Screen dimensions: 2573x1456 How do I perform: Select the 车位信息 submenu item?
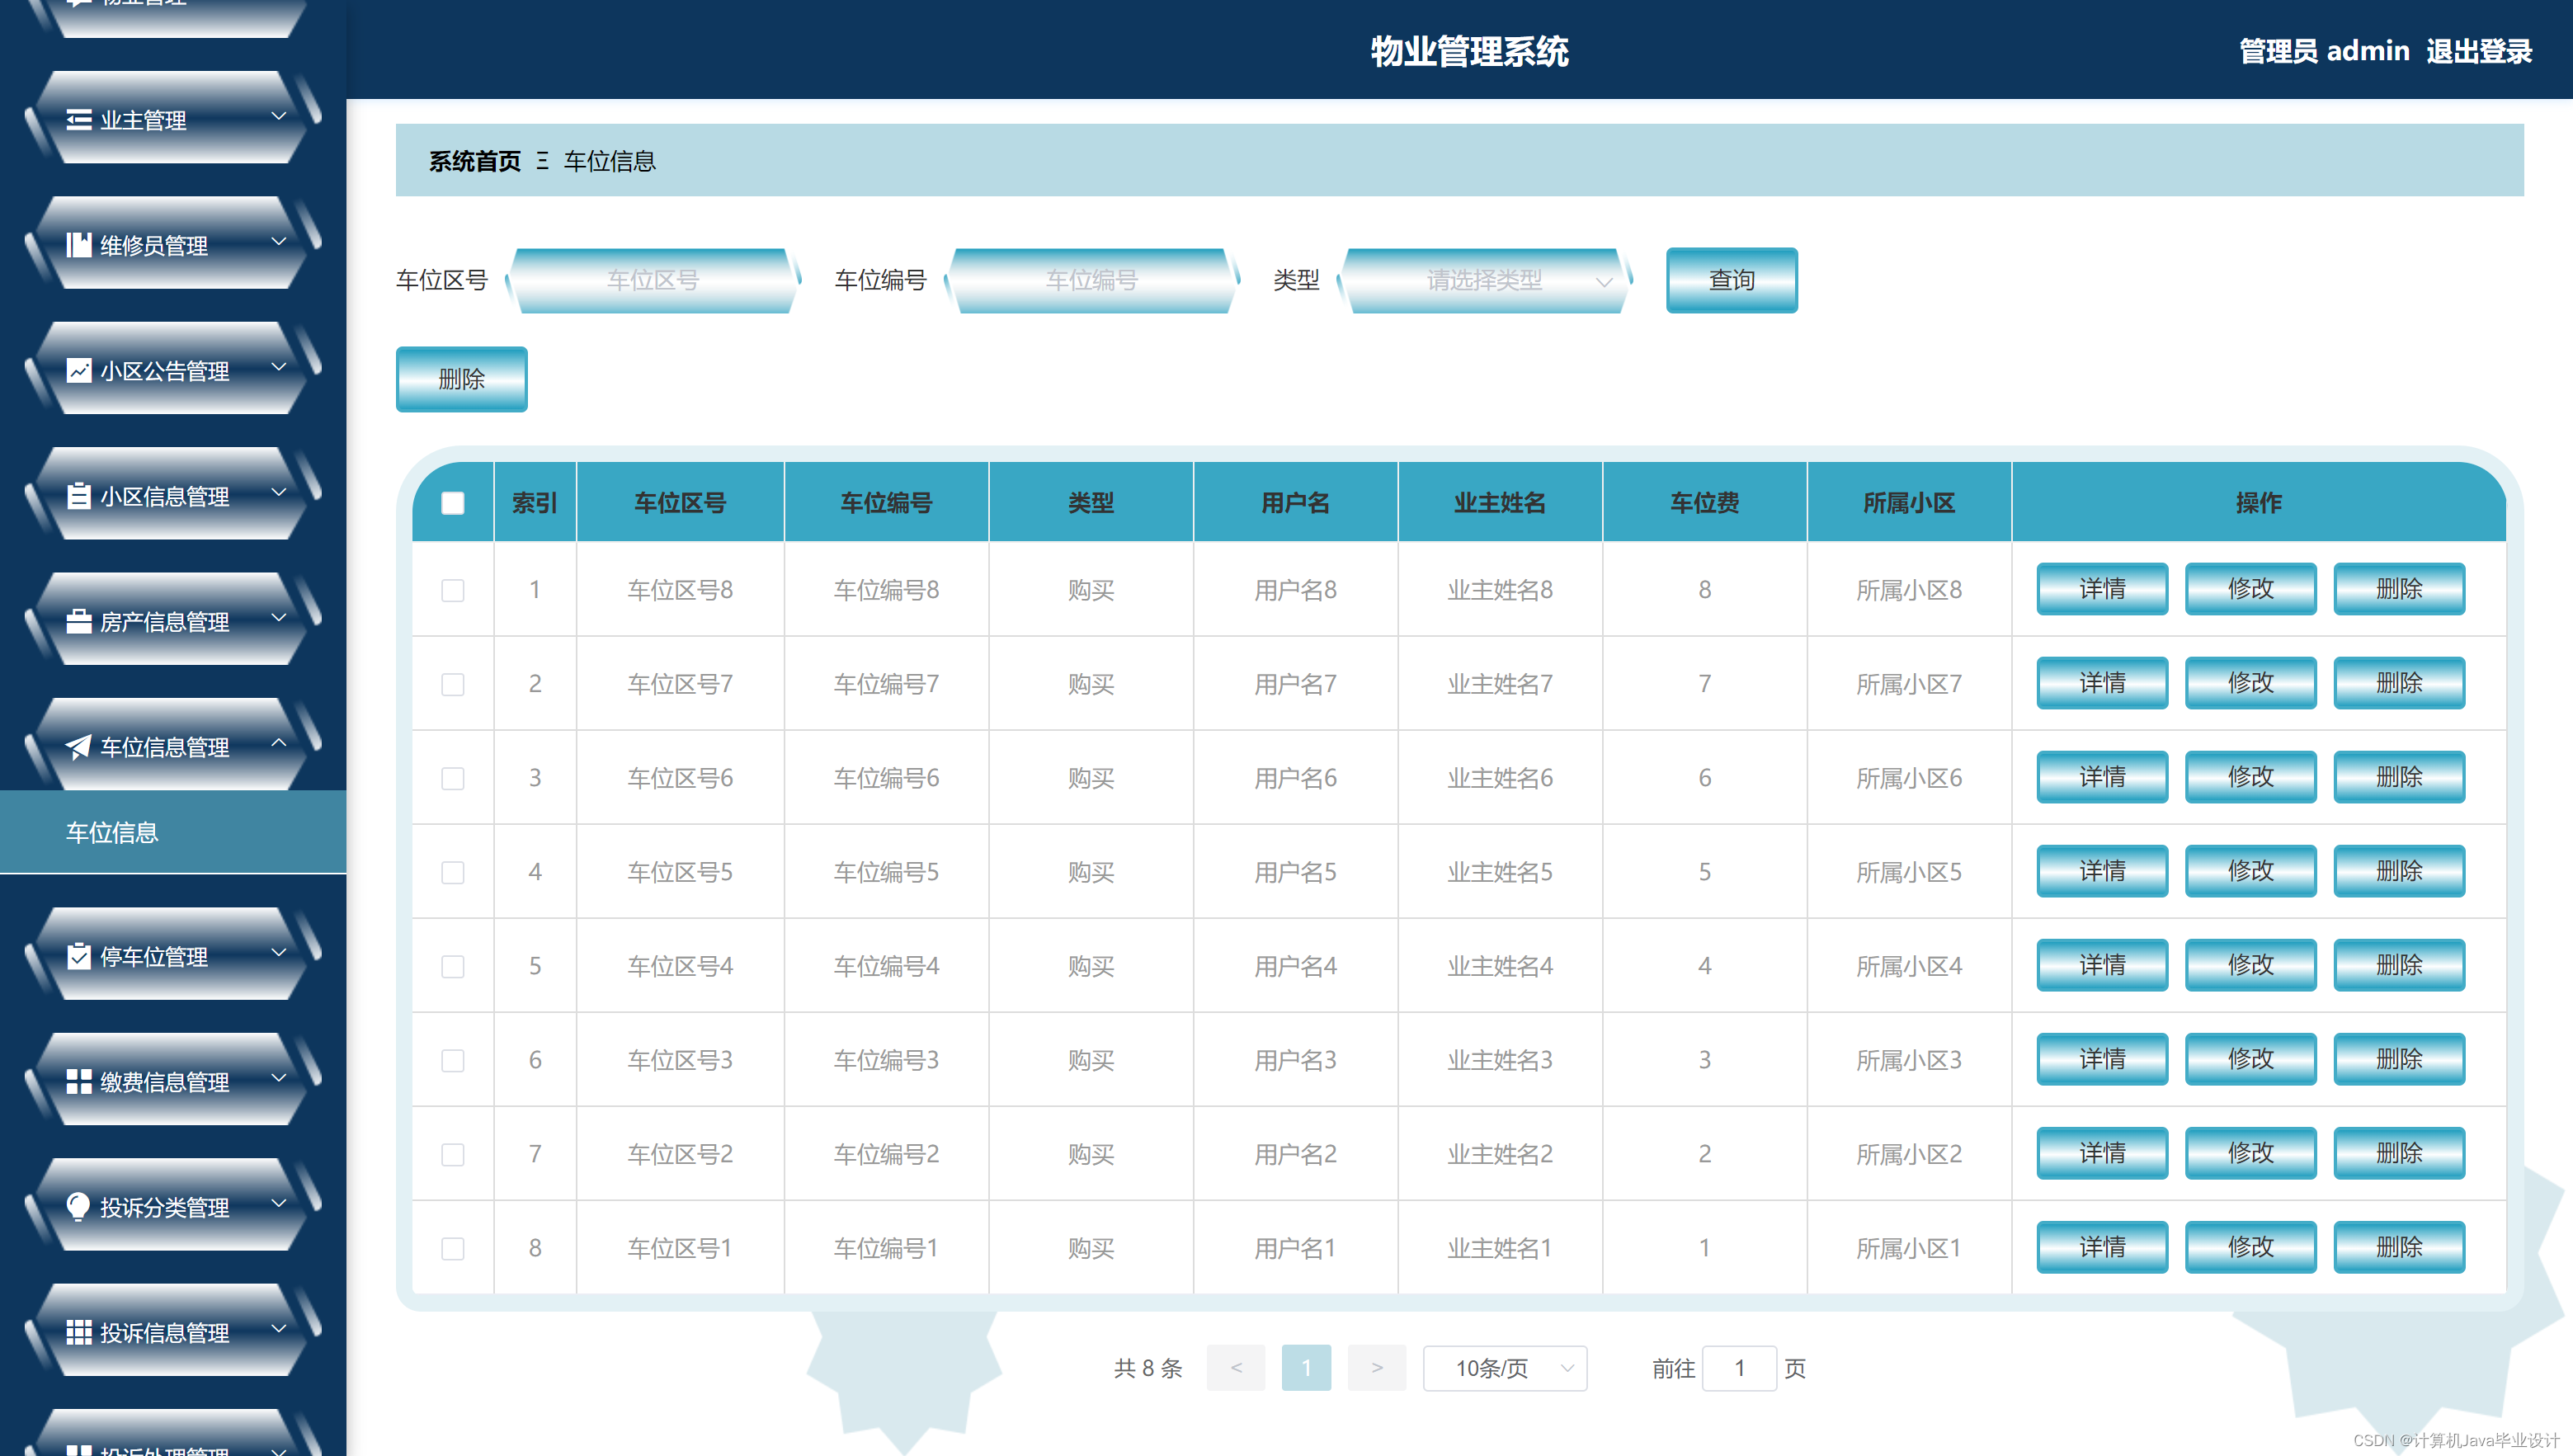[x=112, y=832]
